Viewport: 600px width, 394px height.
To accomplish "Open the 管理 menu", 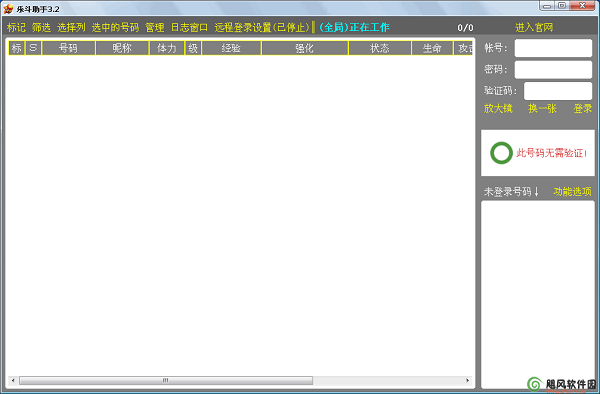I will 155,28.
